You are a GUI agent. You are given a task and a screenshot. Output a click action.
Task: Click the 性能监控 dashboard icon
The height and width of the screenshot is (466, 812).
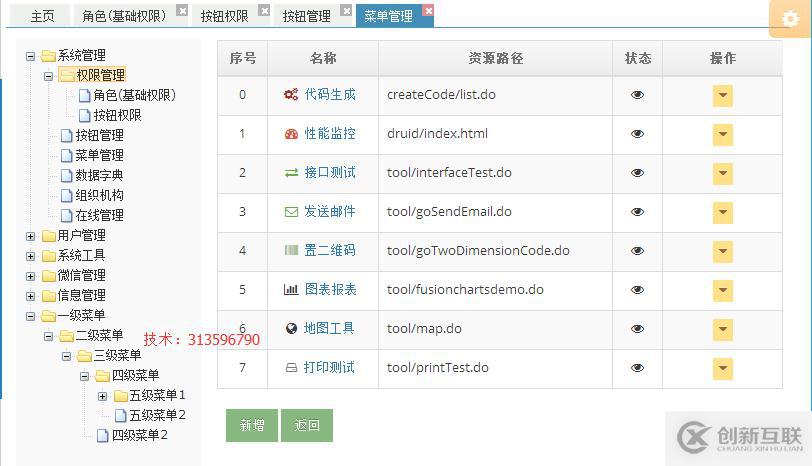coord(291,134)
